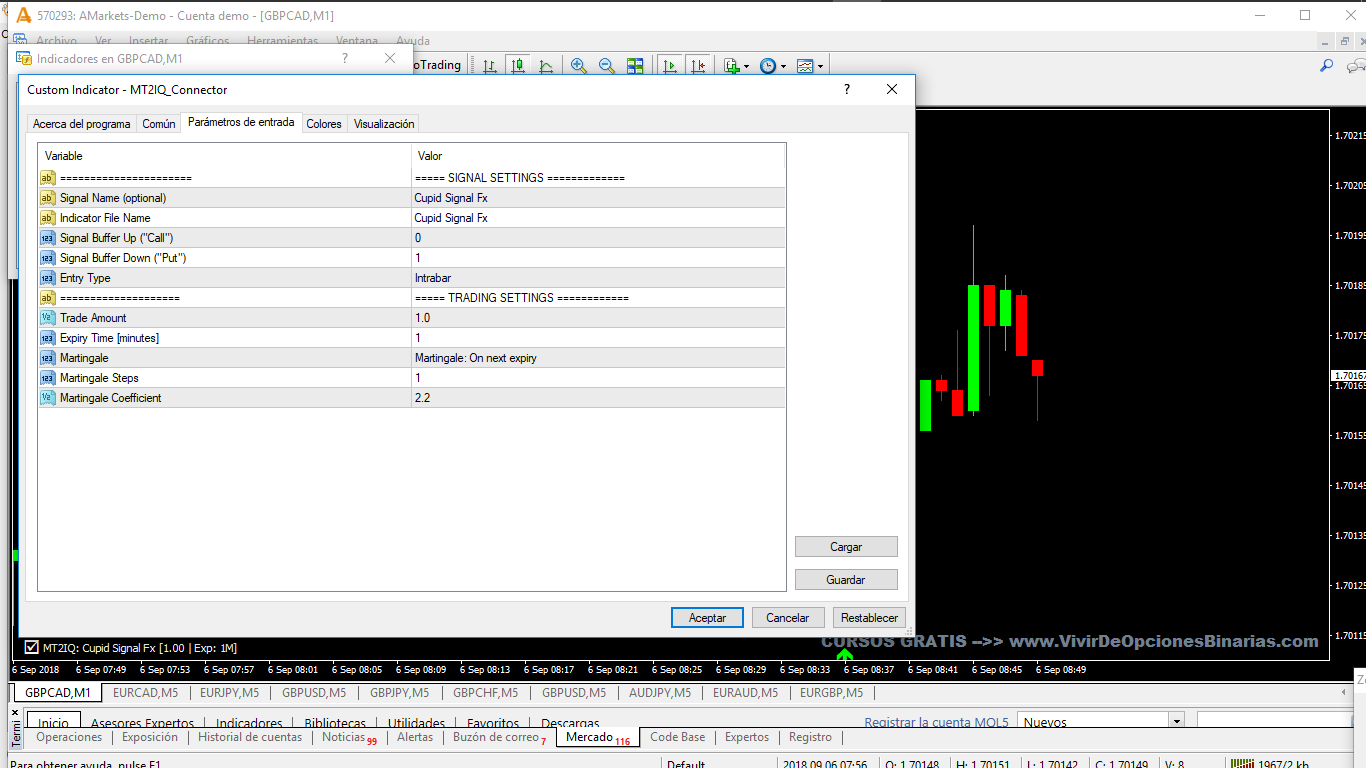Switch to the Acerca del programa tab
The image size is (1366, 768).
pyautogui.click(x=82, y=124)
